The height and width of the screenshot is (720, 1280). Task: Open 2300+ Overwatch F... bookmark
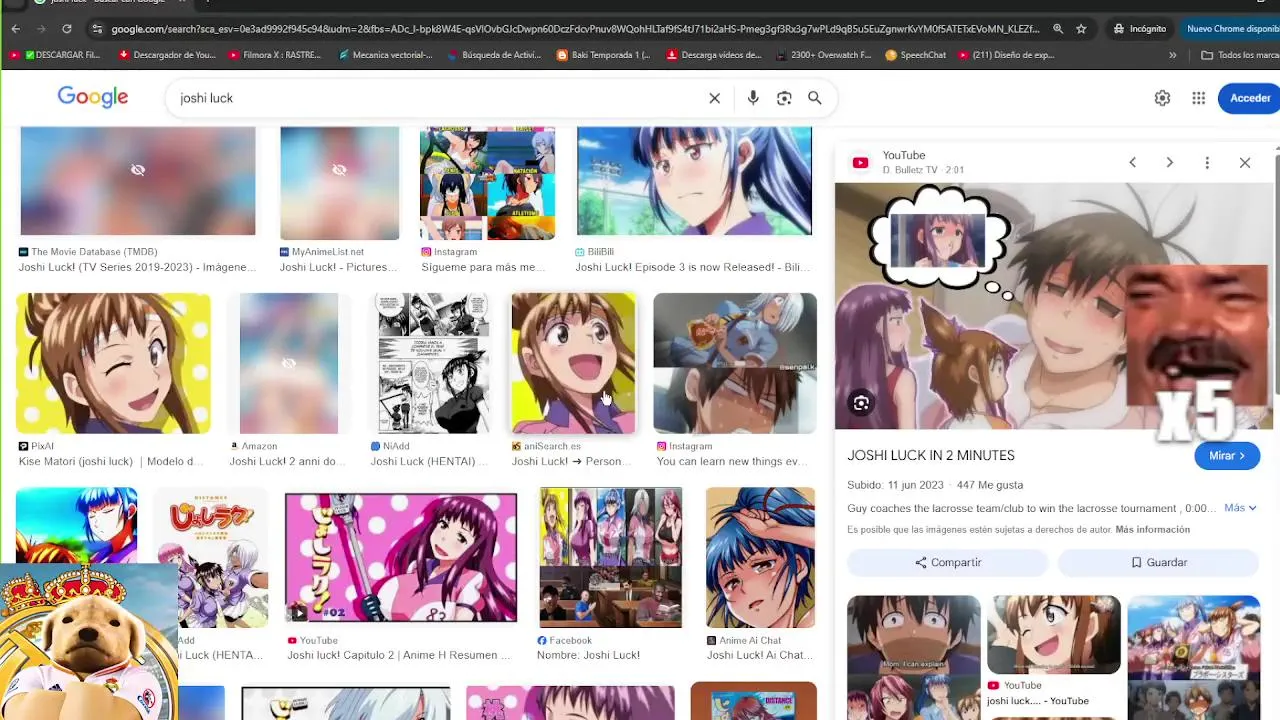(x=823, y=55)
